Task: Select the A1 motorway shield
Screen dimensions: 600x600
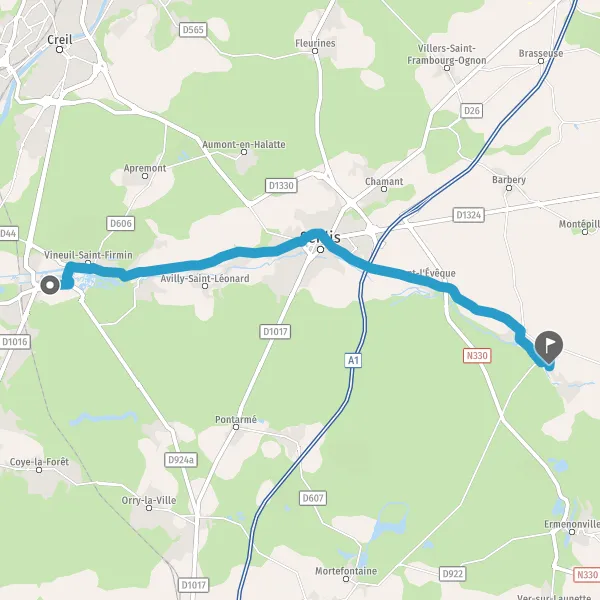Action: tap(353, 360)
